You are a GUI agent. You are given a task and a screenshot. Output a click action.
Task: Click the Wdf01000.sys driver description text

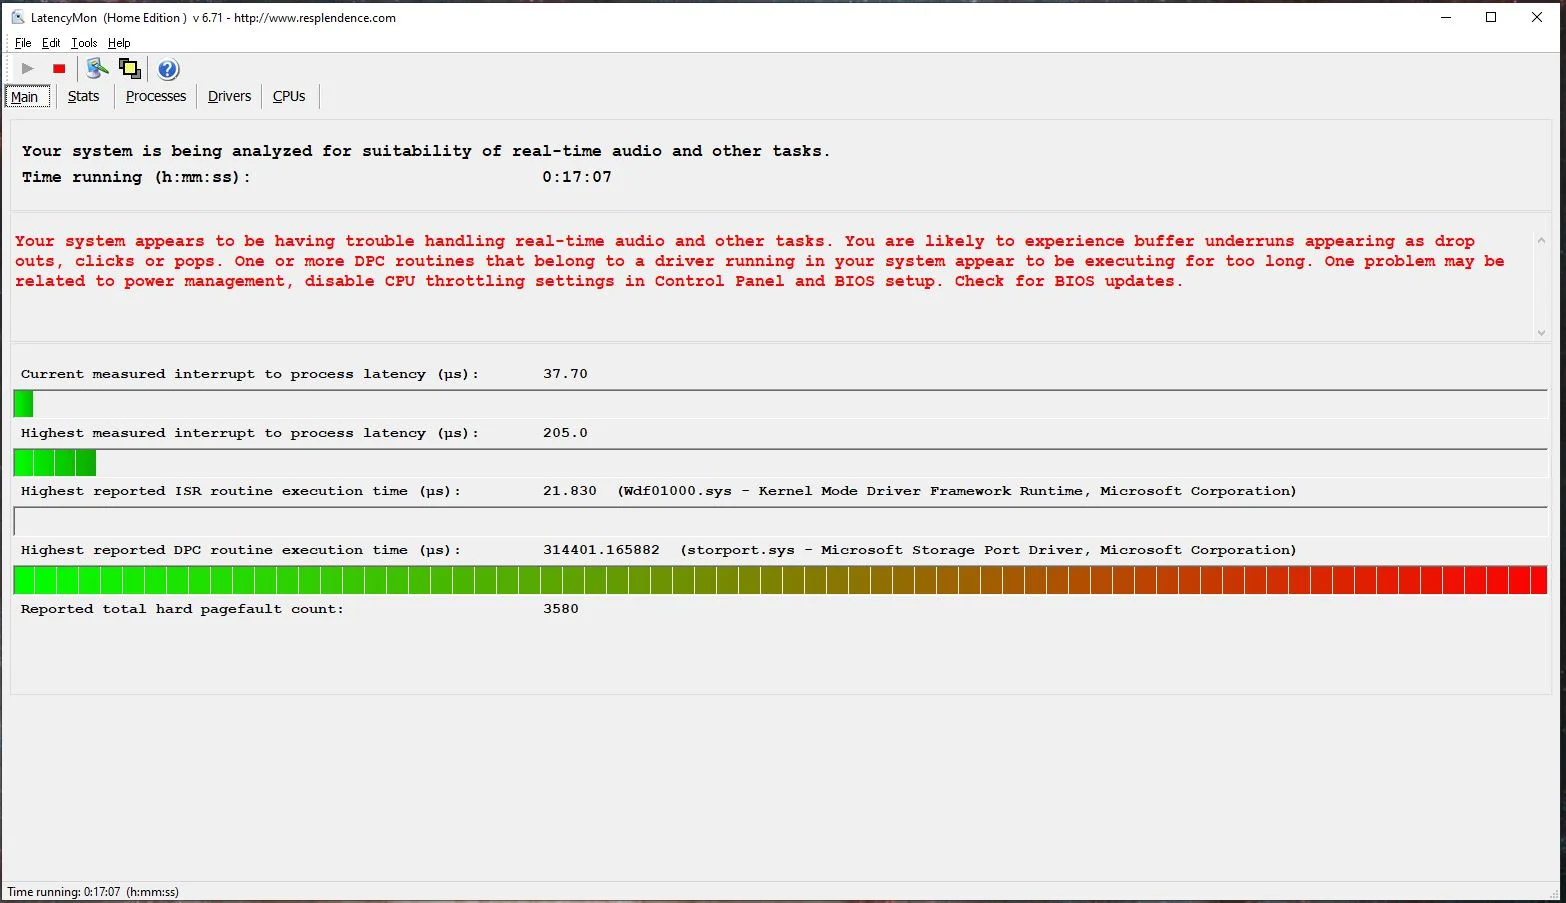(957, 491)
